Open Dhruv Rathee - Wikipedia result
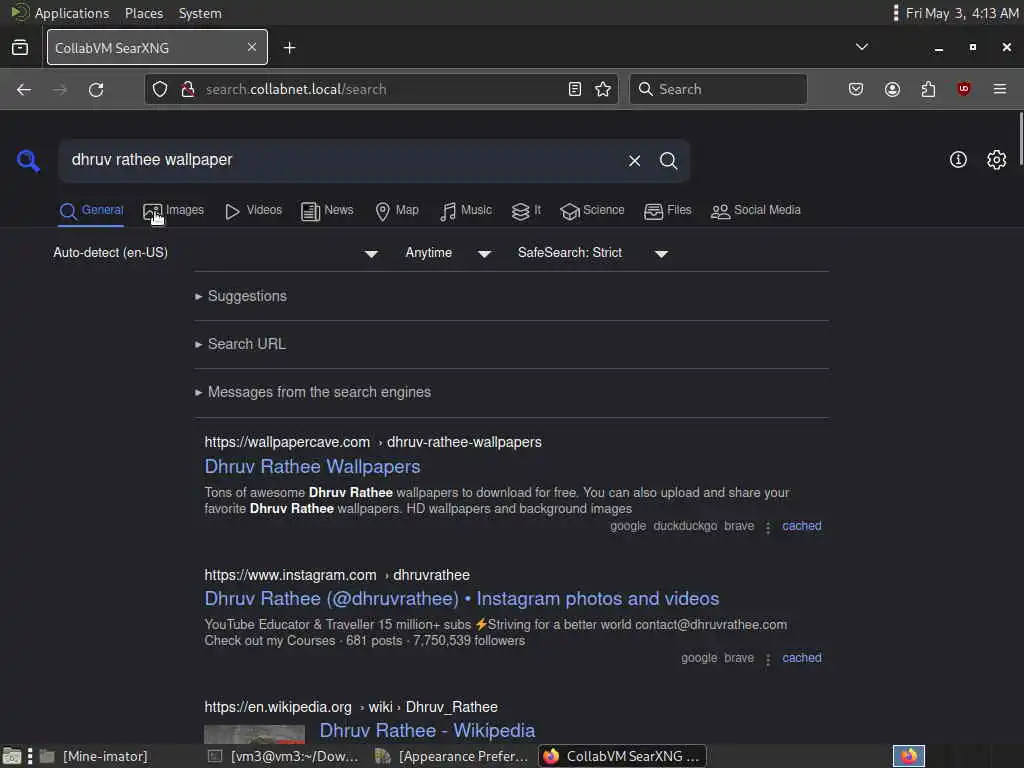The image size is (1024, 768). (x=427, y=730)
